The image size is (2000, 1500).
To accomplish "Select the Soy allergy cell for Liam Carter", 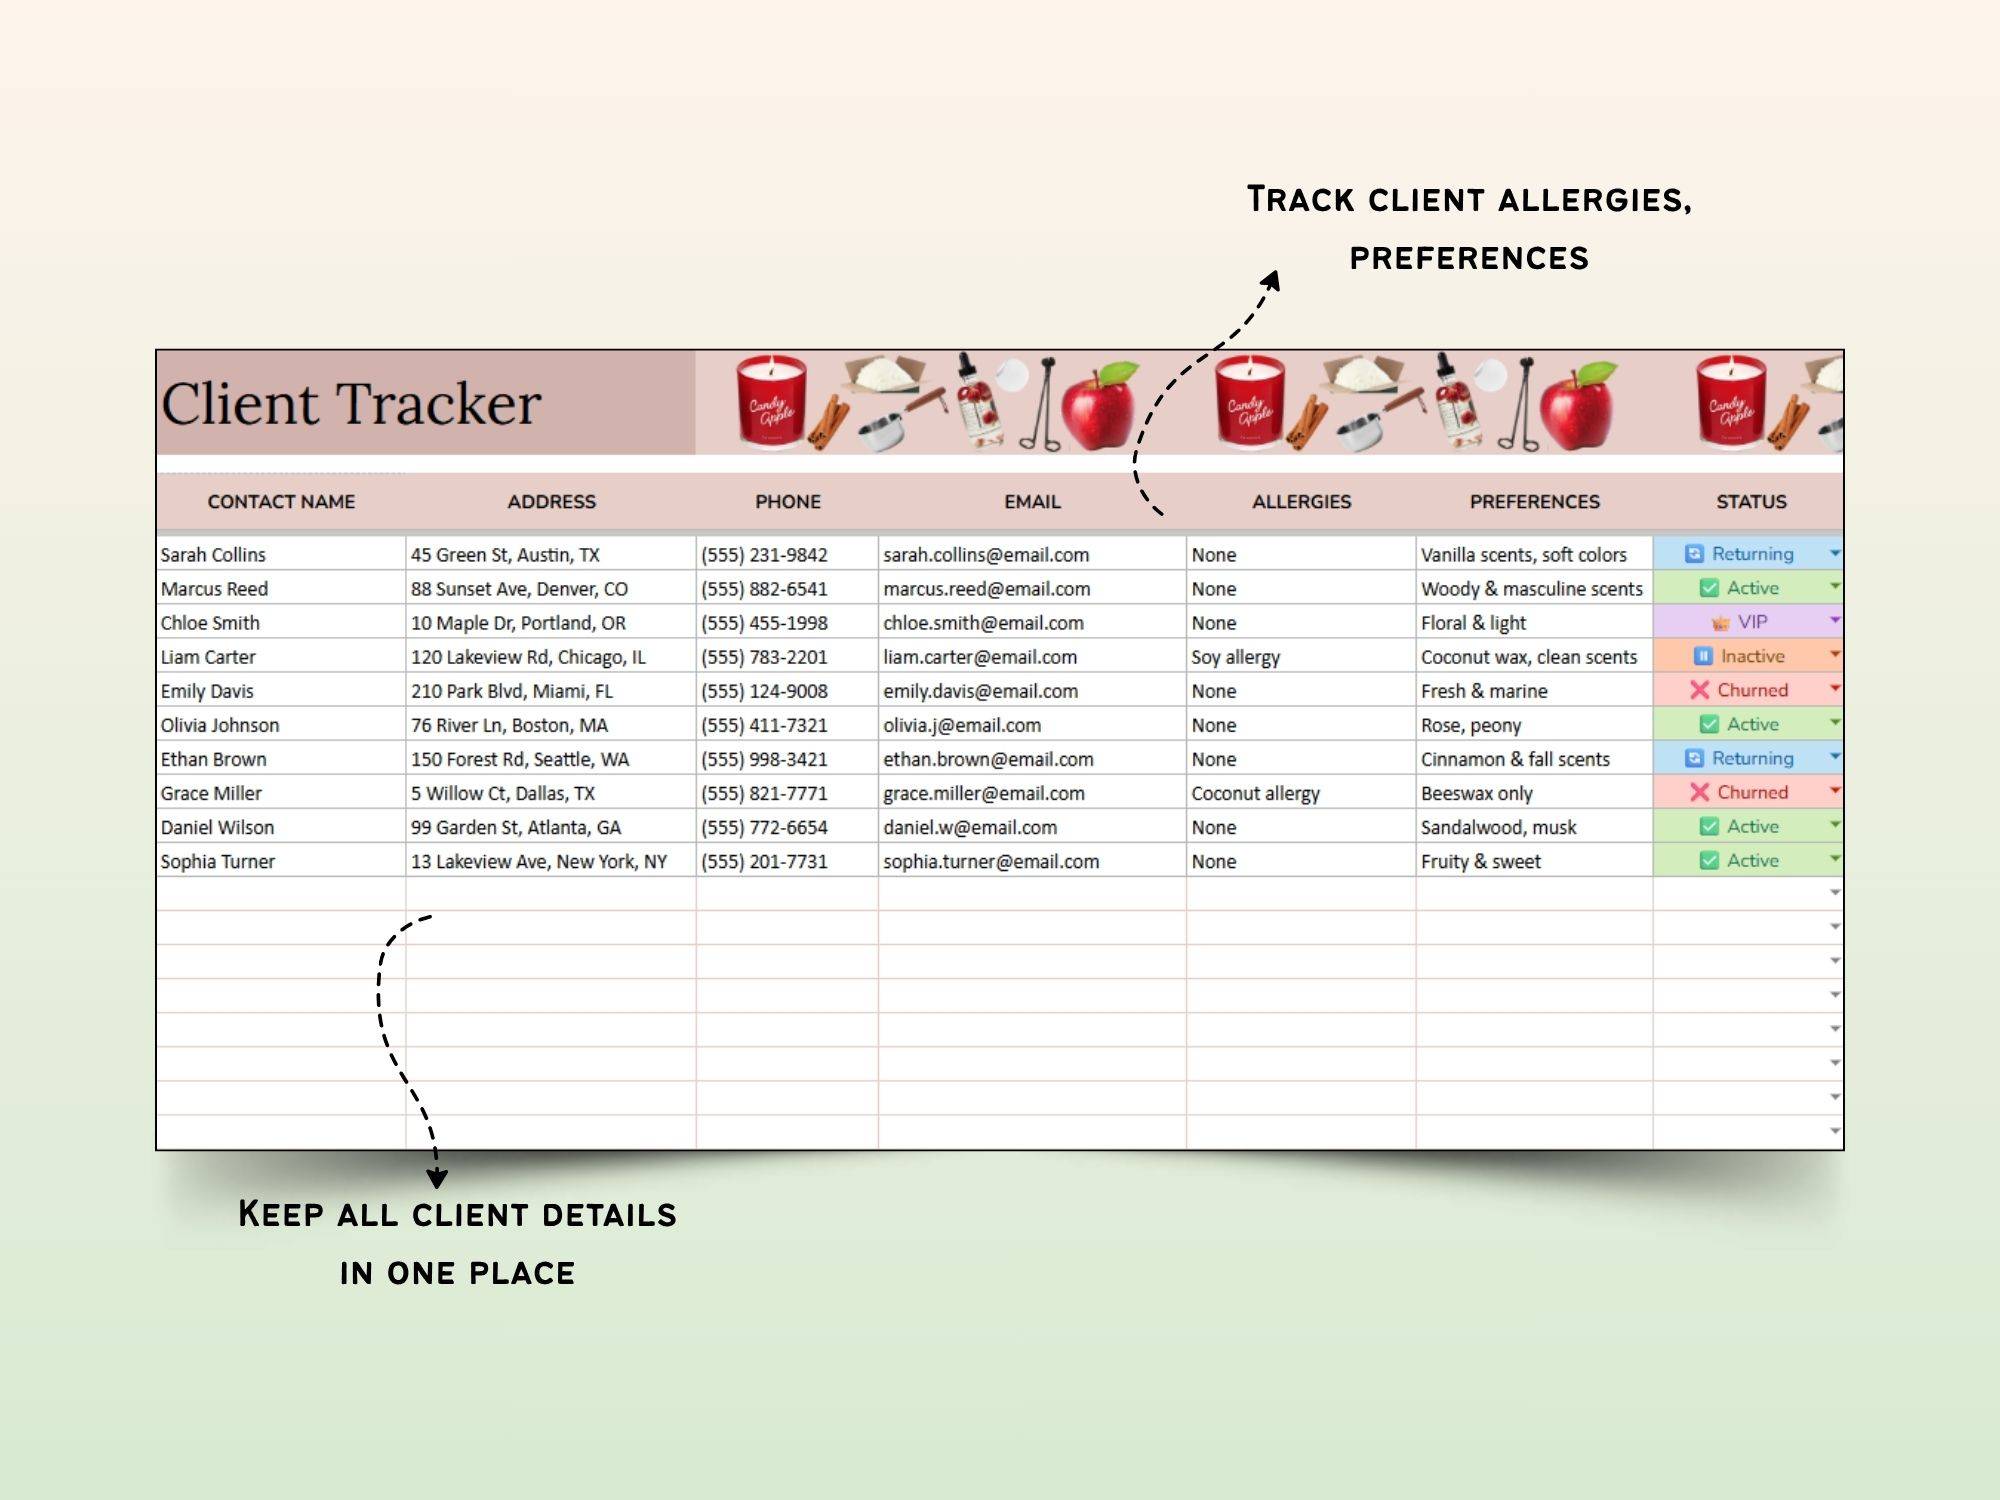I will point(1235,657).
